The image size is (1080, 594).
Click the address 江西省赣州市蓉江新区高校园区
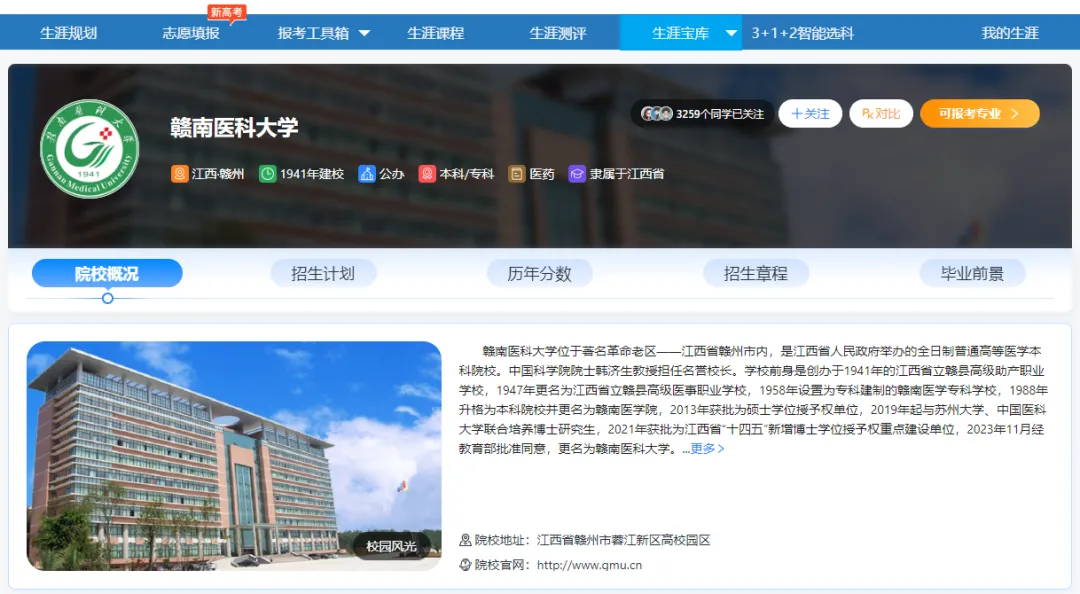point(623,540)
